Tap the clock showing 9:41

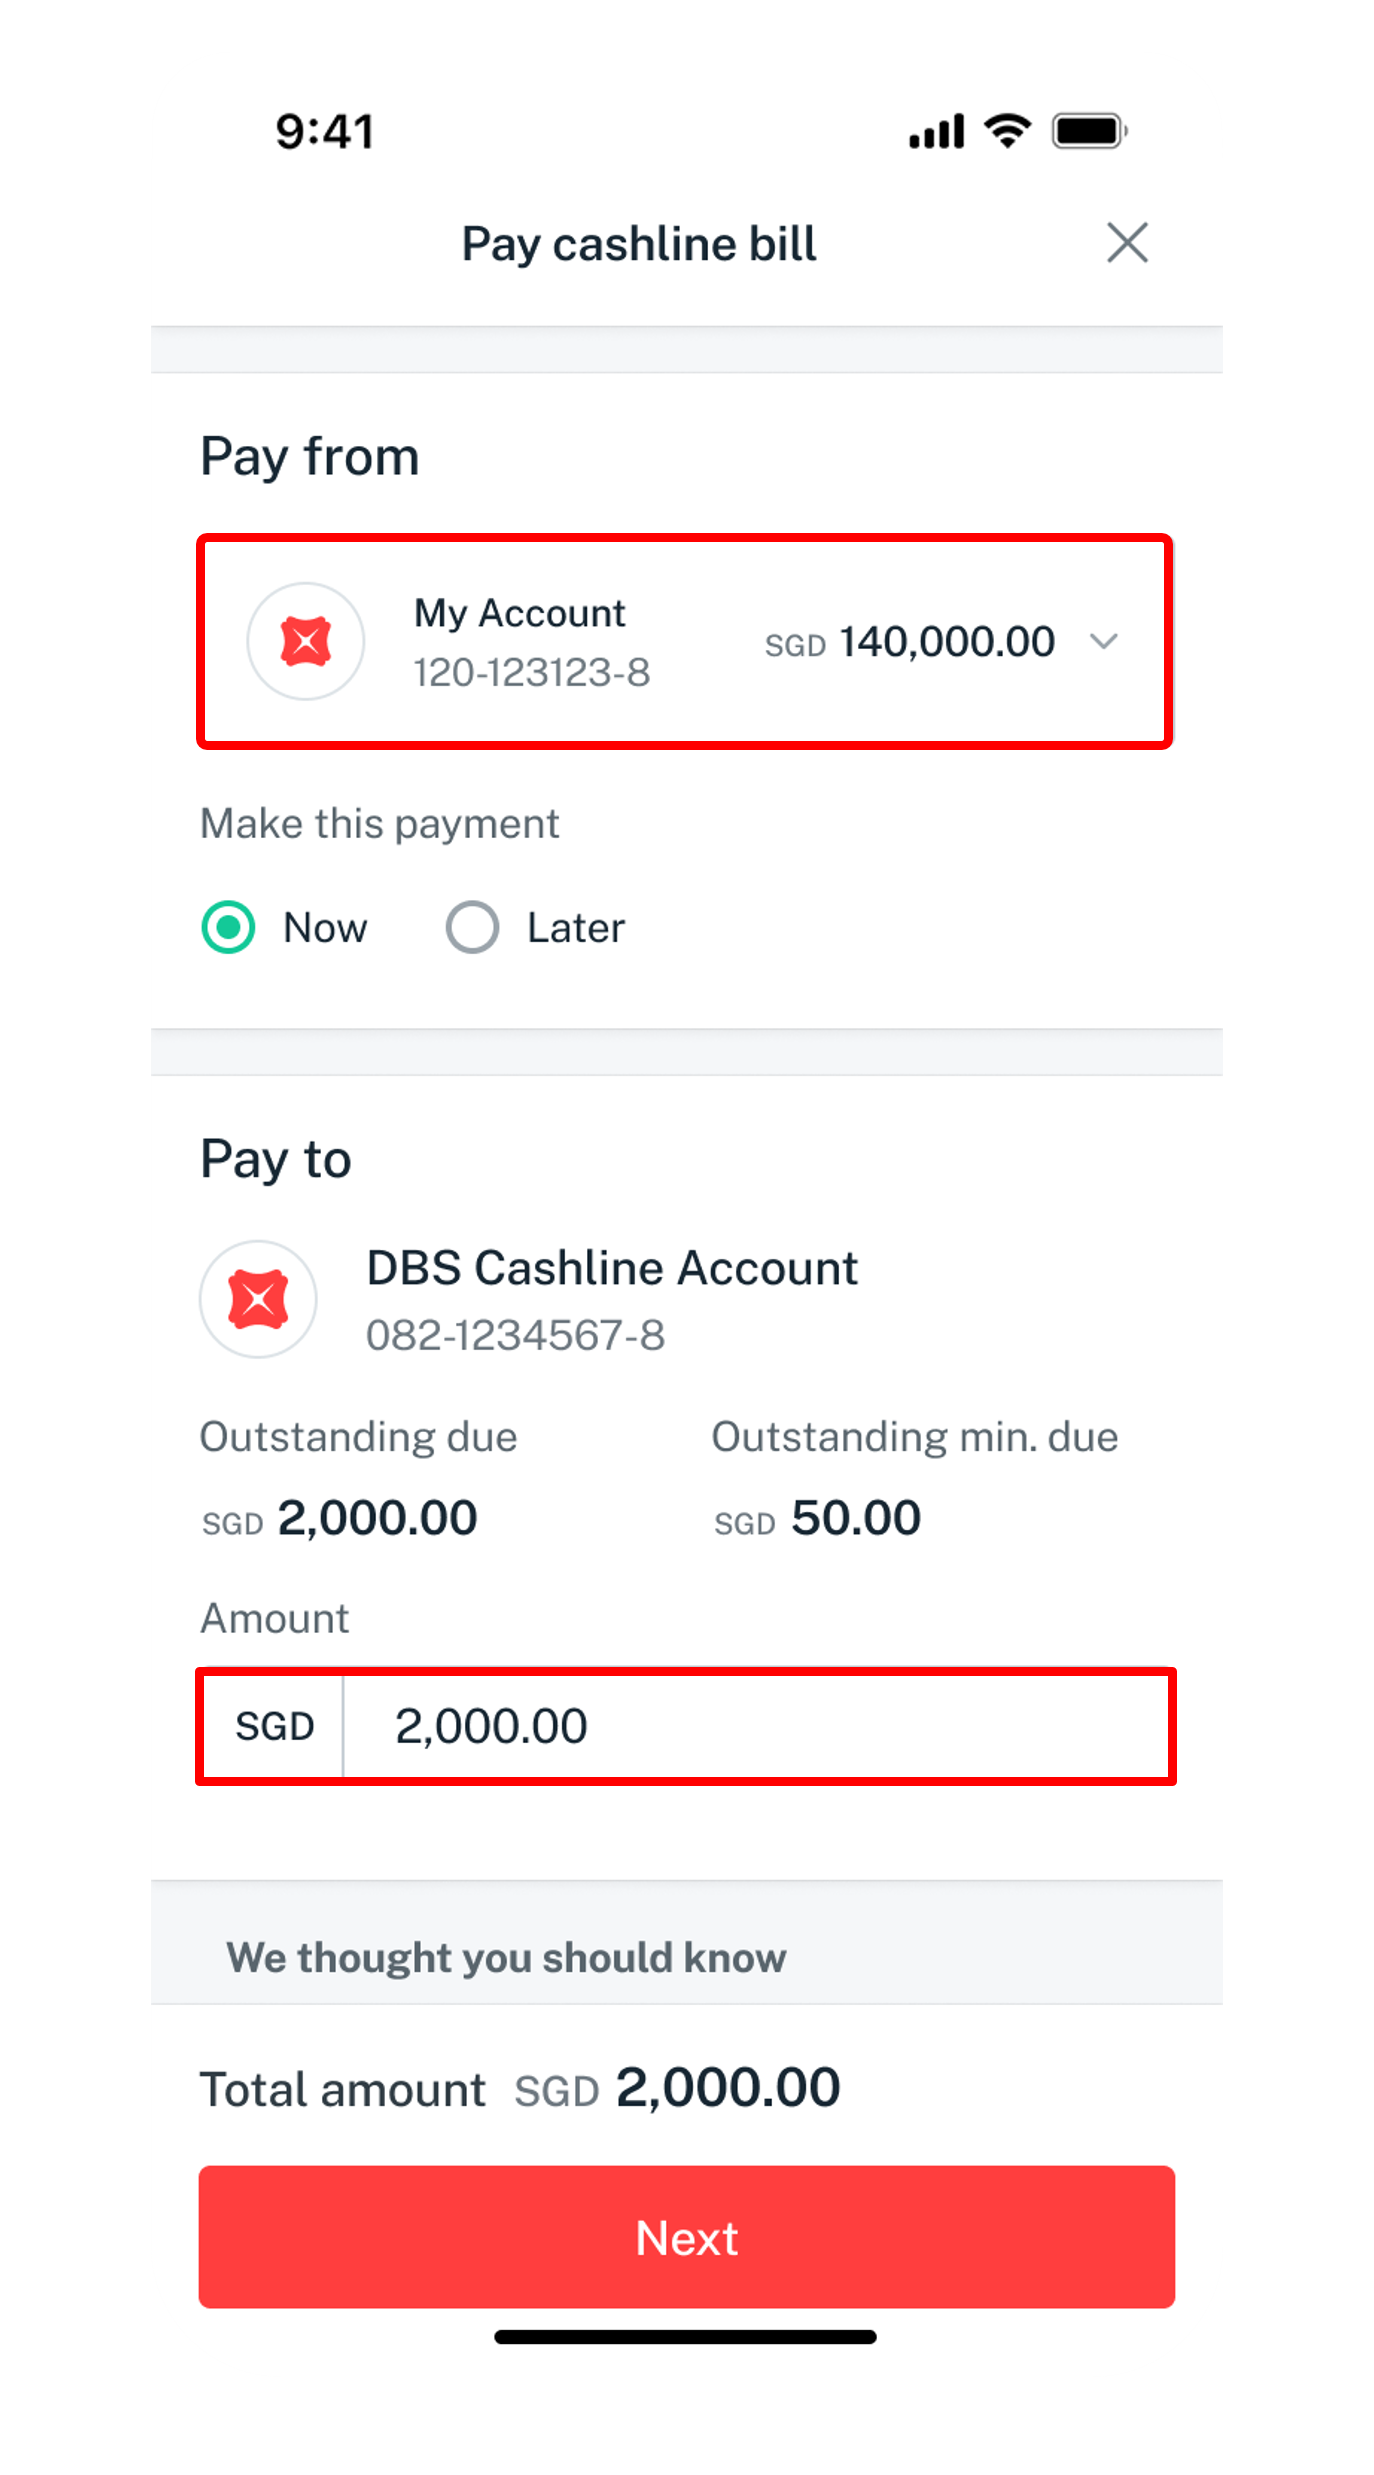[324, 129]
